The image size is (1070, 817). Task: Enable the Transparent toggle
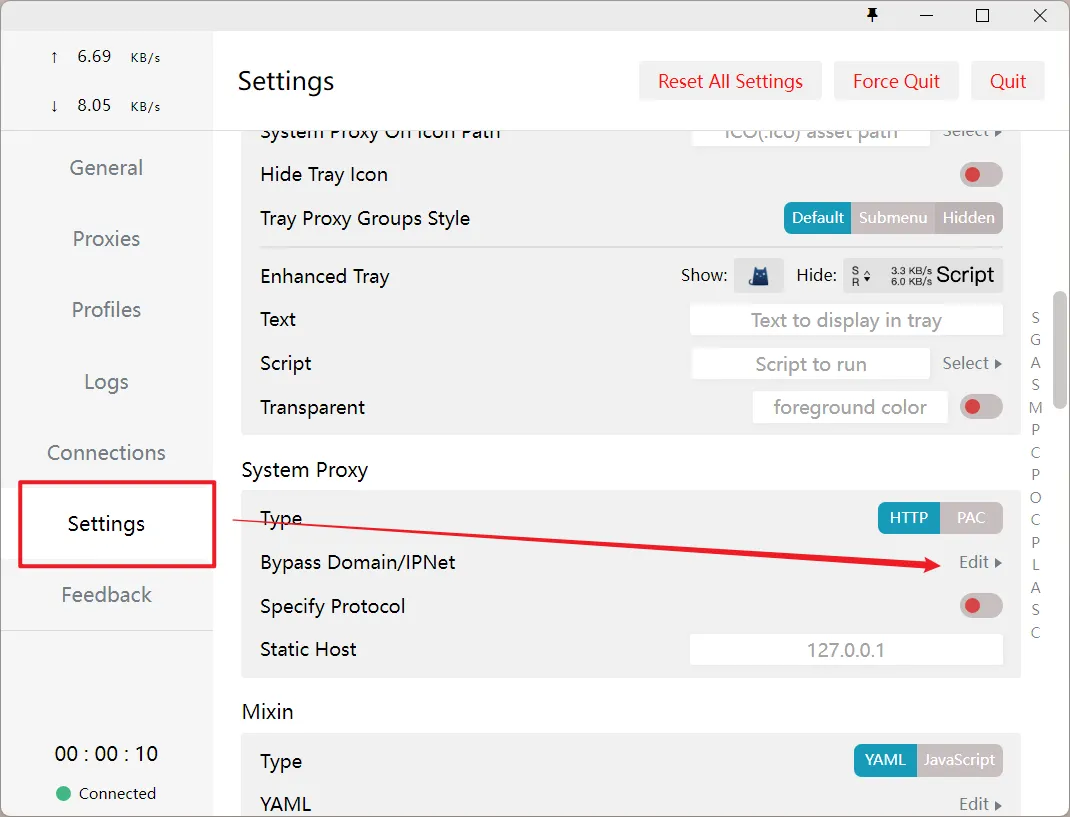pos(980,407)
